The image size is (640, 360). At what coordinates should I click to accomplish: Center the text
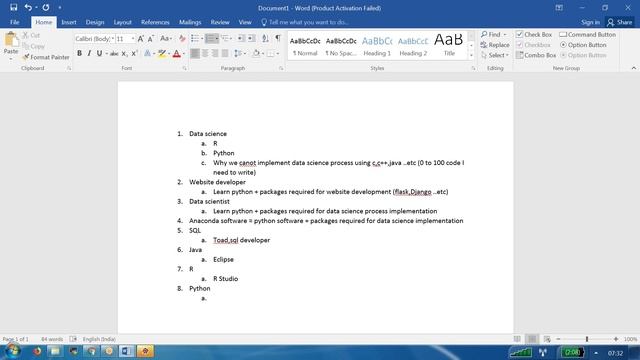pyautogui.click(x=205, y=53)
